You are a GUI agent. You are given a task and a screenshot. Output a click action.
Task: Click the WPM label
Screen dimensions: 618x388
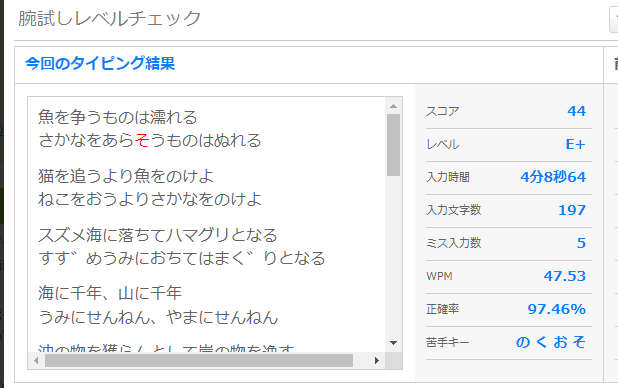439,276
